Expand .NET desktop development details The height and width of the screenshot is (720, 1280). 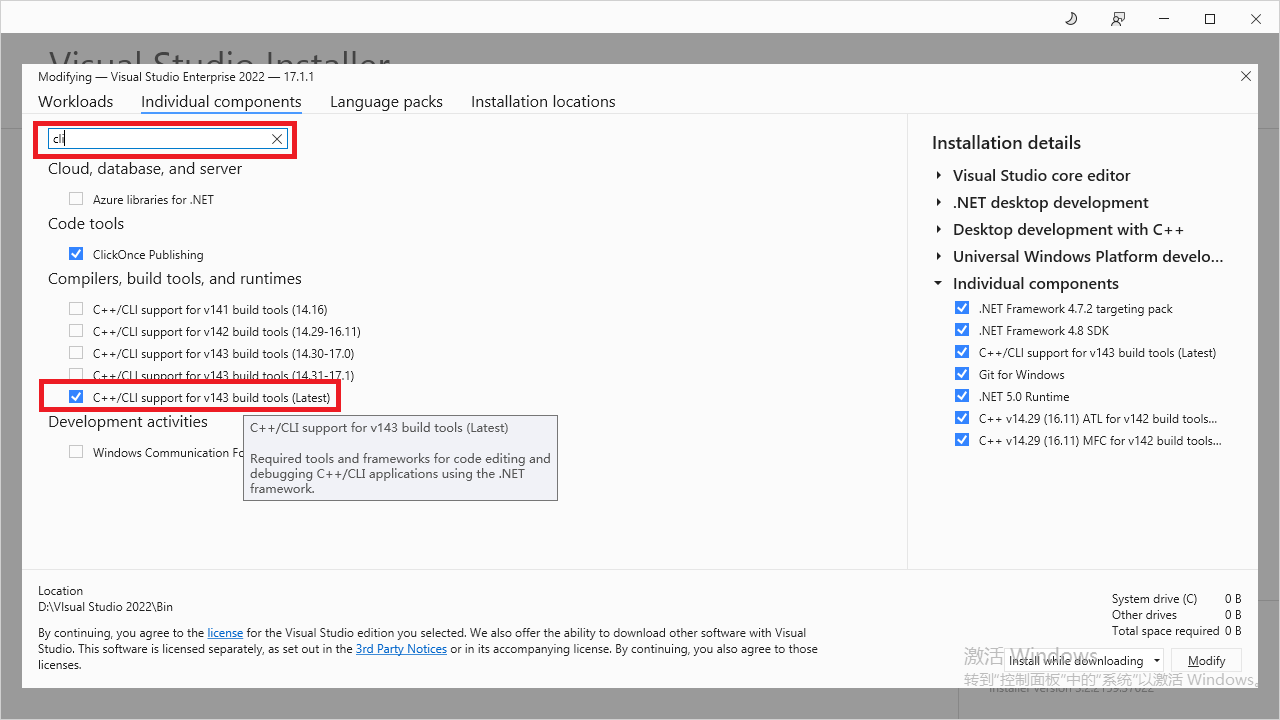pyautogui.click(x=939, y=202)
